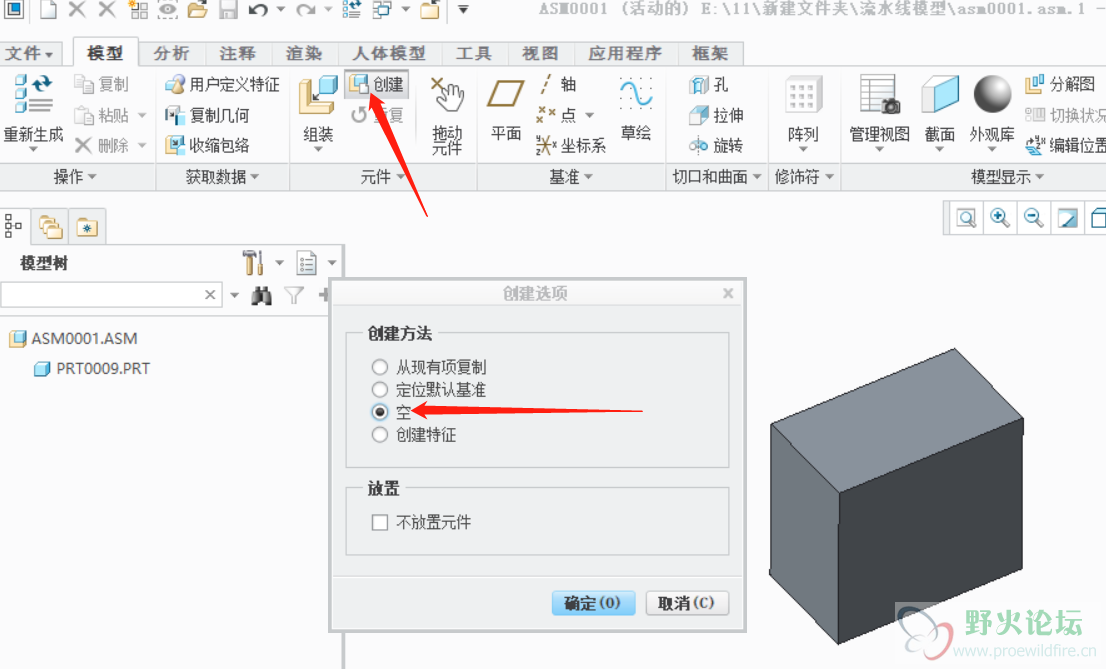Viewport: 1106px width, 669px height.
Task: Click the Undo arrow icon
Action: pos(259,9)
